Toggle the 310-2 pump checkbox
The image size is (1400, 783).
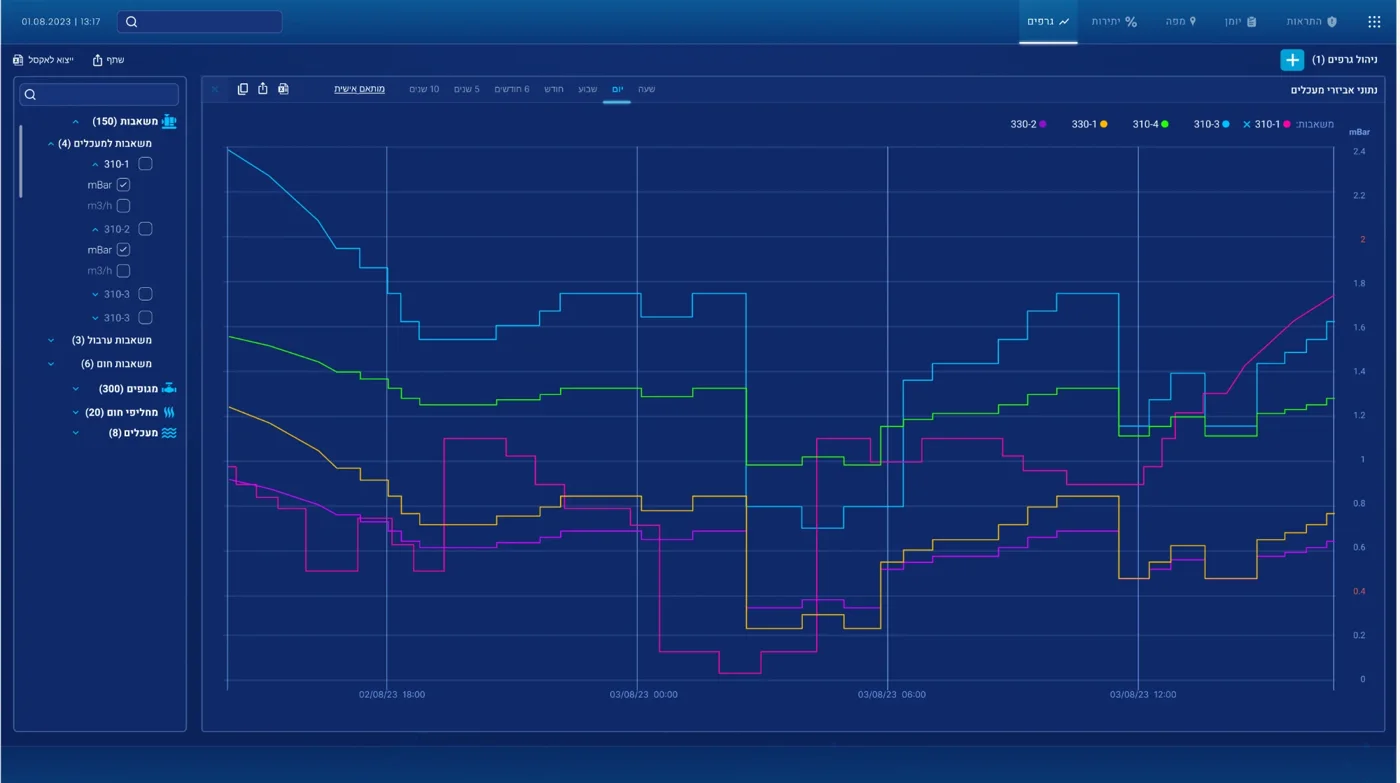145,229
